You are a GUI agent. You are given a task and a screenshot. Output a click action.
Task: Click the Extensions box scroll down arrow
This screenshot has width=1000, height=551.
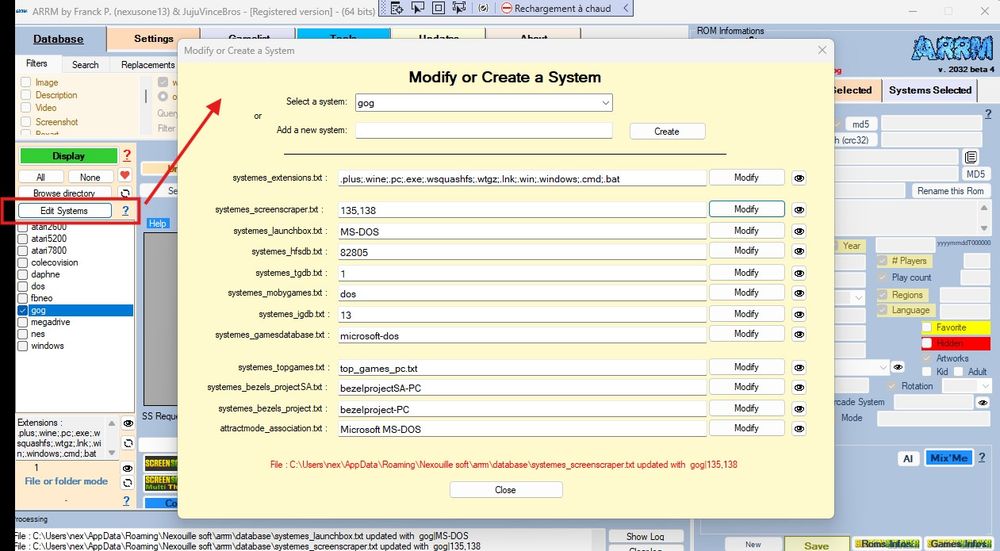click(112, 453)
